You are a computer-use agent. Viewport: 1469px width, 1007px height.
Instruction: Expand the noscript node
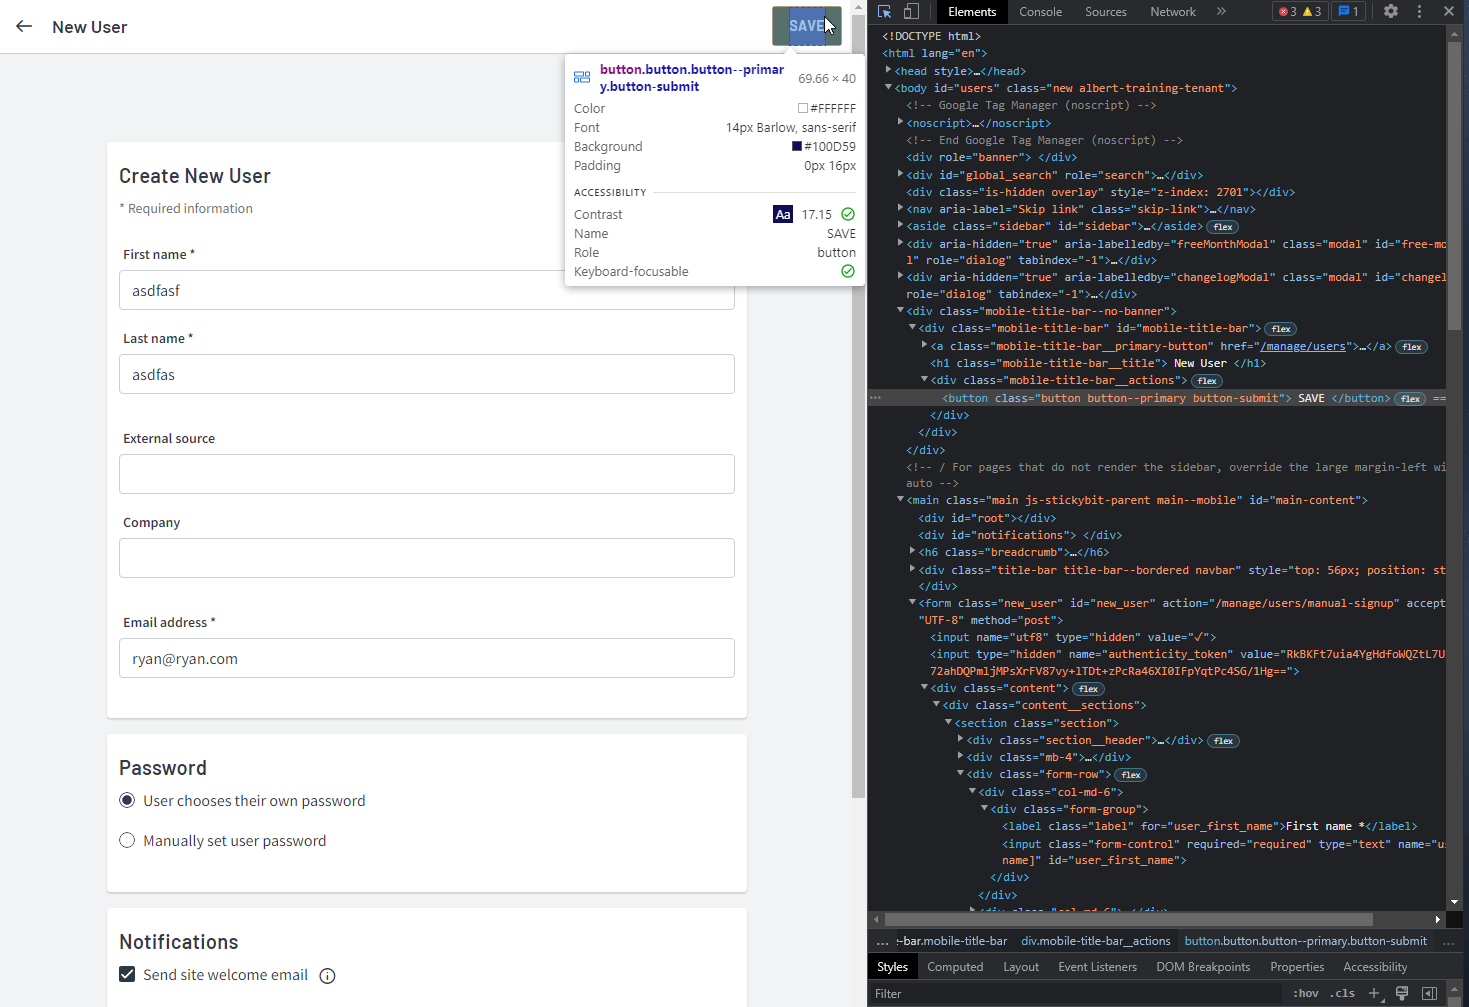point(900,122)
